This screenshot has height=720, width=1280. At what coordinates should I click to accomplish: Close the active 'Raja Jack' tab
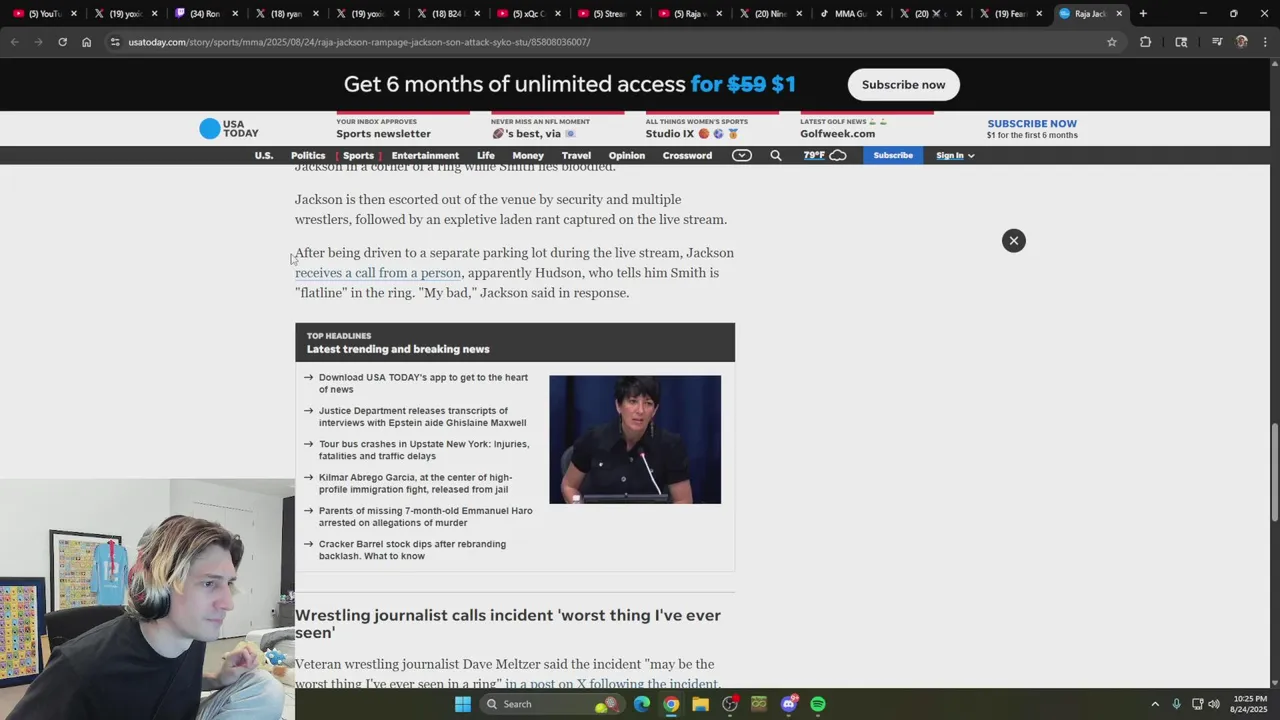coord(1119,13)
